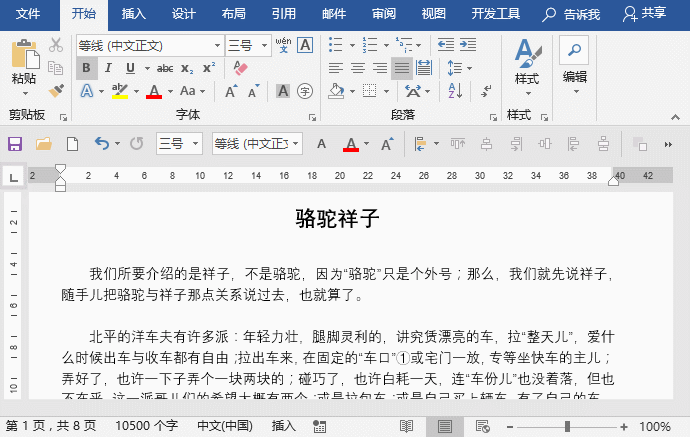This screenshot has height=437, width=690.
Task: Toggle bold formatting in the ribbon
Action: 87,68
